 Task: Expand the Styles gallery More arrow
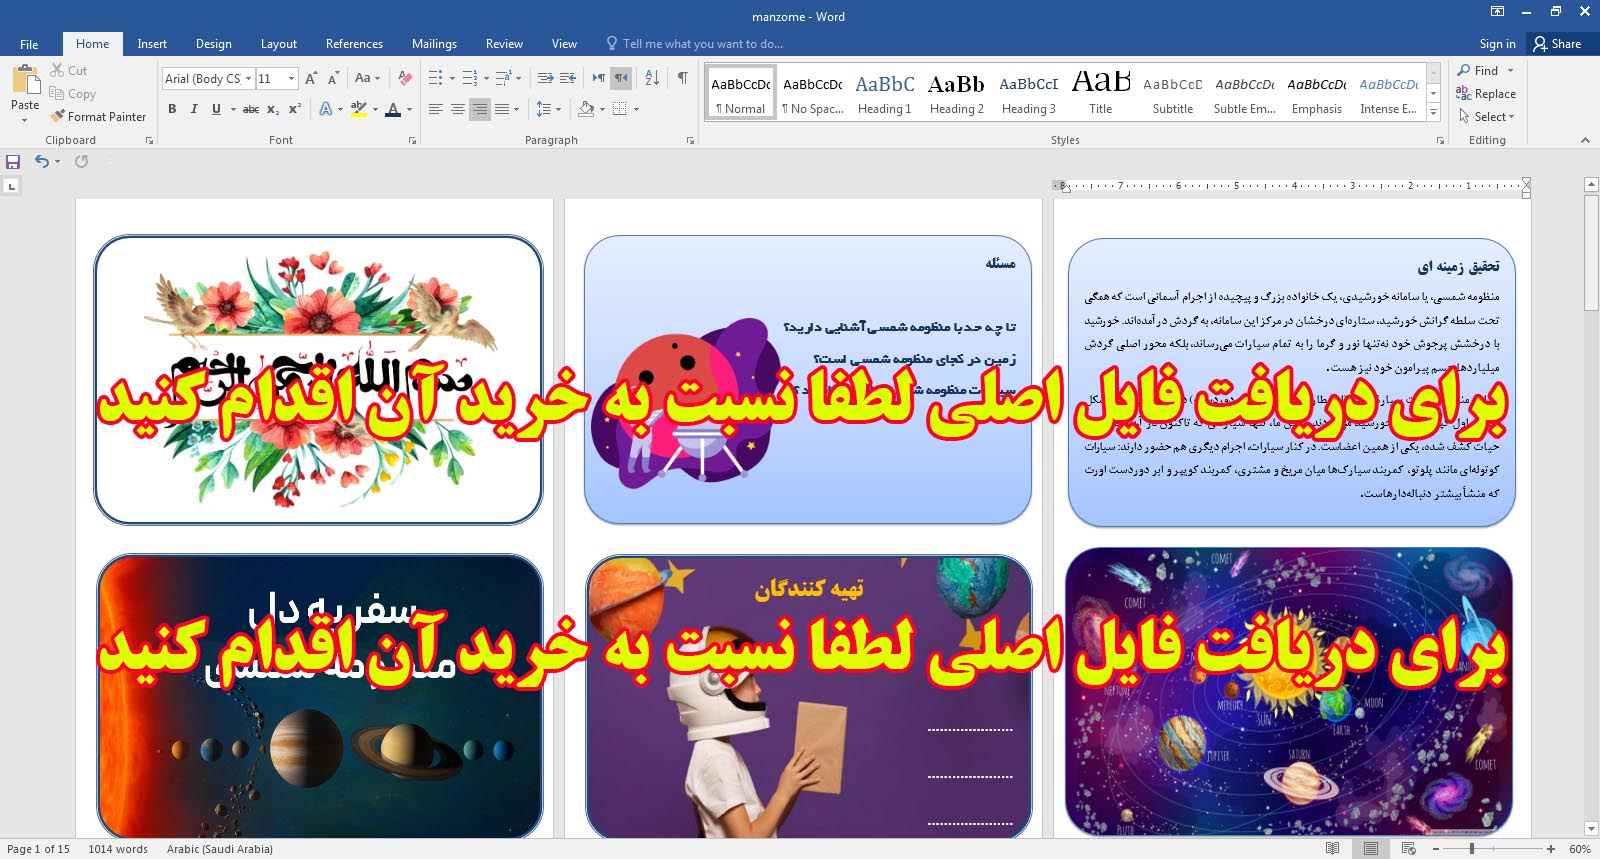click(1433, 112)
